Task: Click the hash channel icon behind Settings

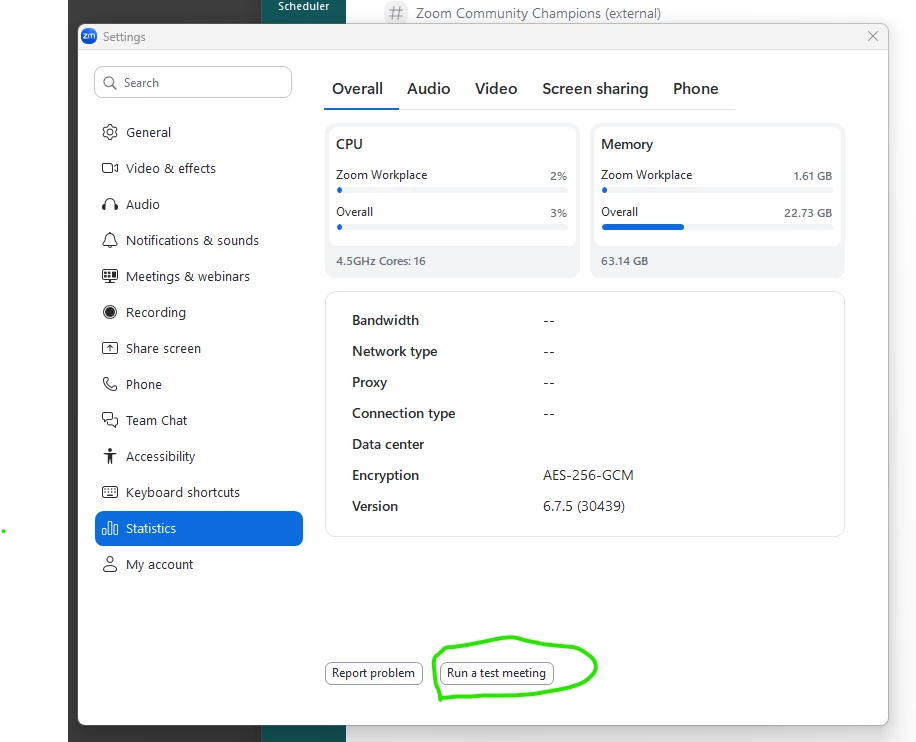Action: pyautogui.click(x=396, y=13)
